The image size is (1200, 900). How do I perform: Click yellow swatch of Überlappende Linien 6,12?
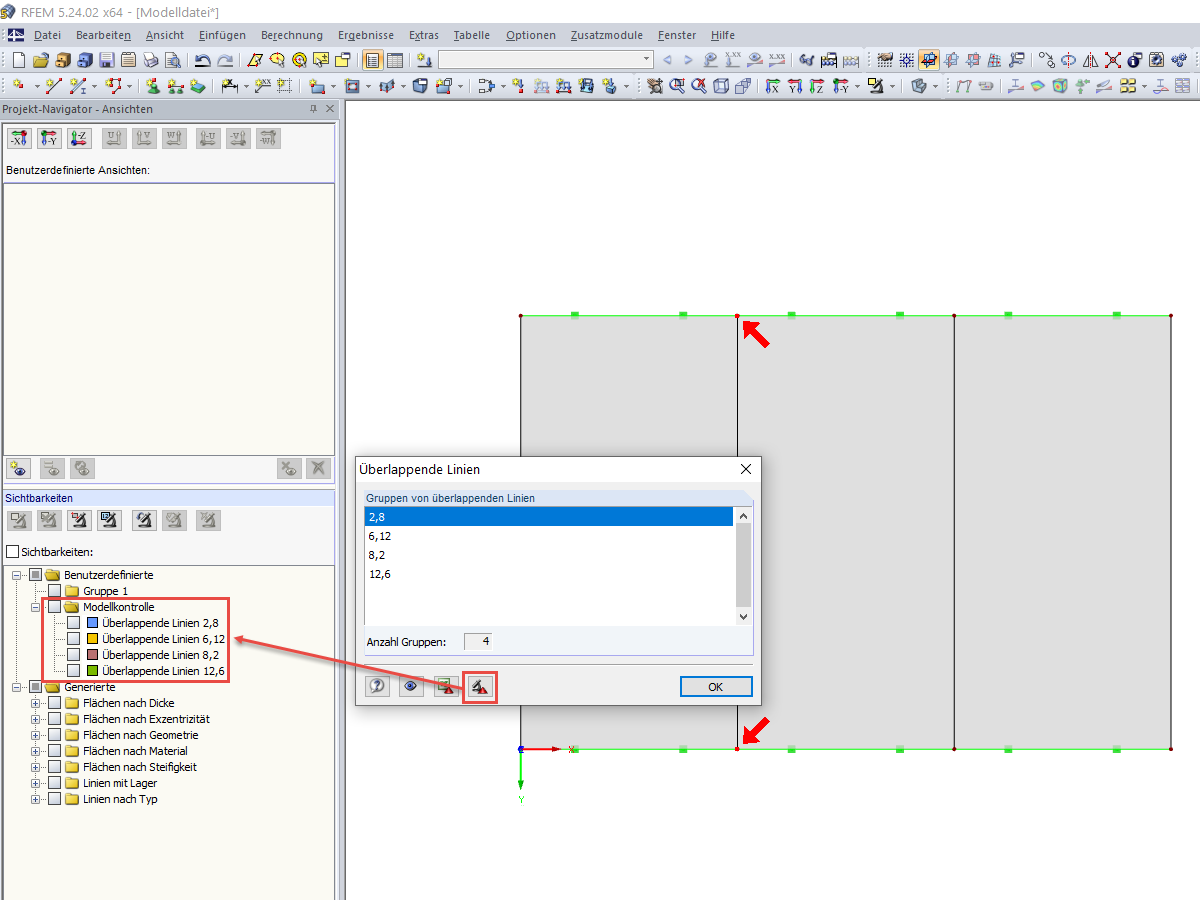click(x=92, y=639)
